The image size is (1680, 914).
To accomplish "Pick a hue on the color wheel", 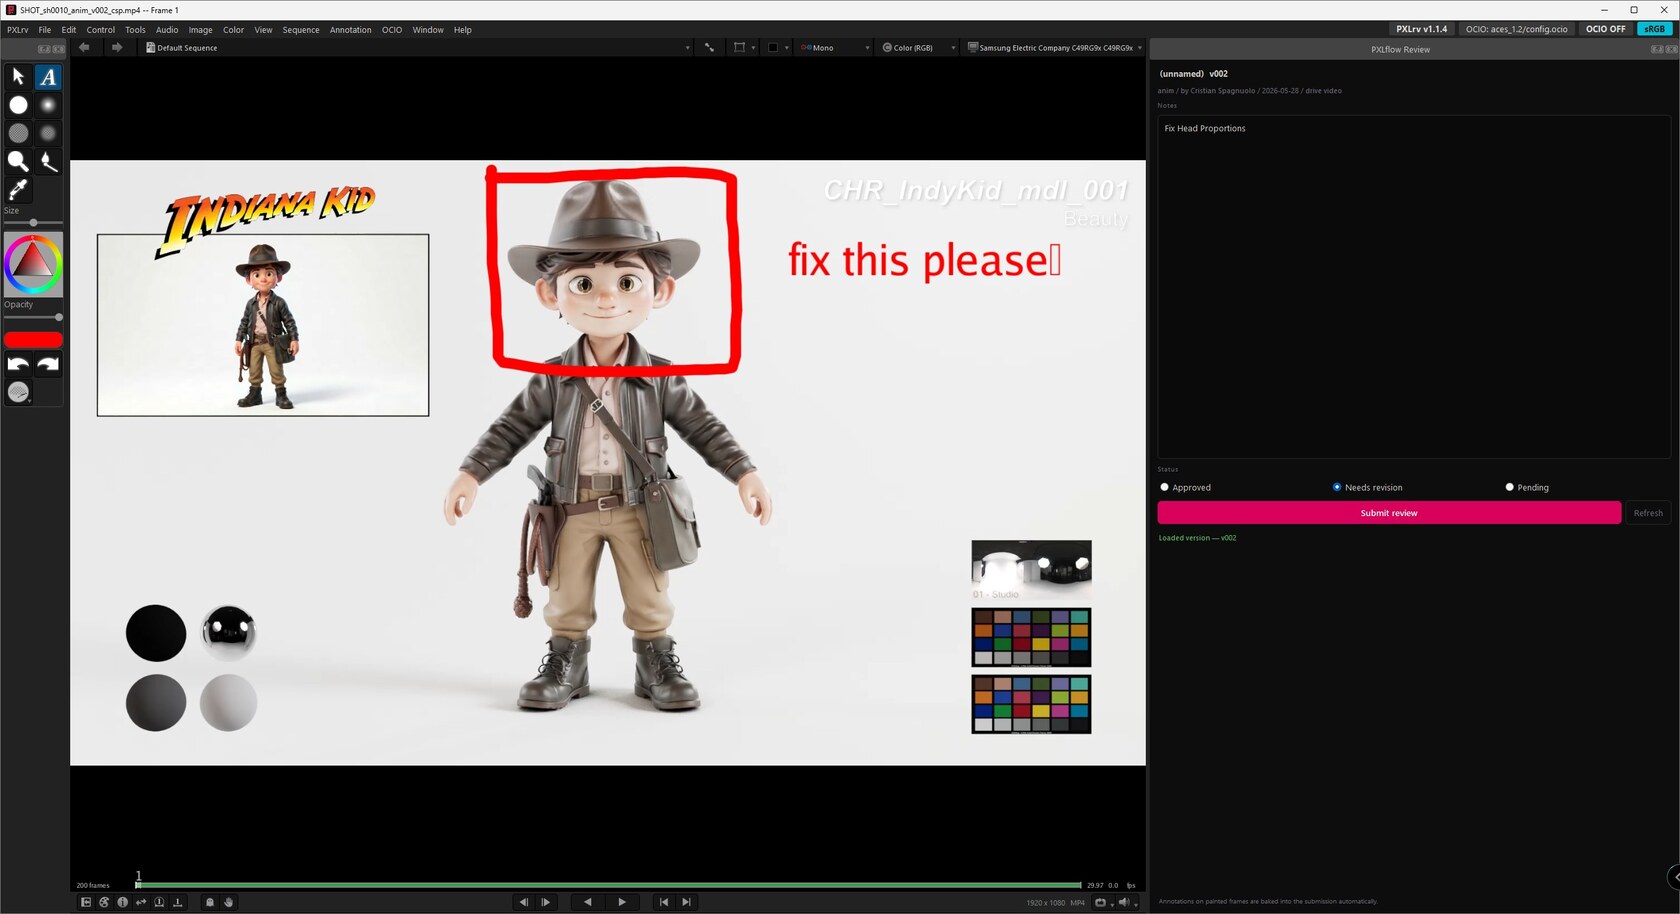I will 33,264.
